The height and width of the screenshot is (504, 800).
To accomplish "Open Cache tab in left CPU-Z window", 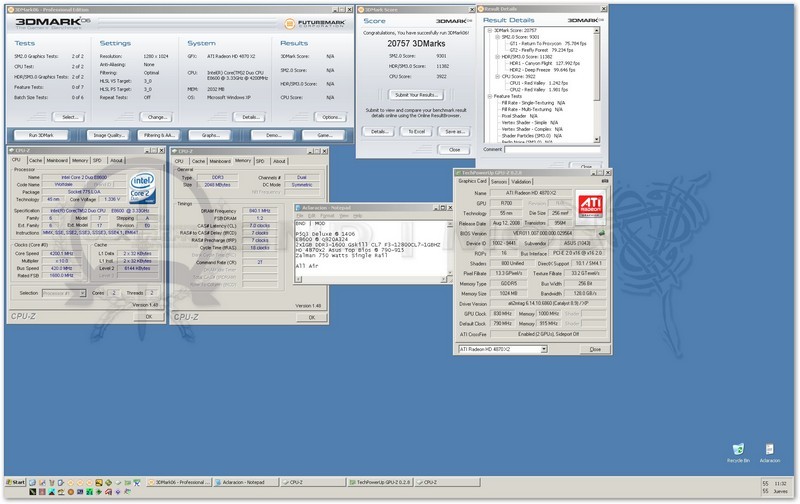I will [35, 161].
